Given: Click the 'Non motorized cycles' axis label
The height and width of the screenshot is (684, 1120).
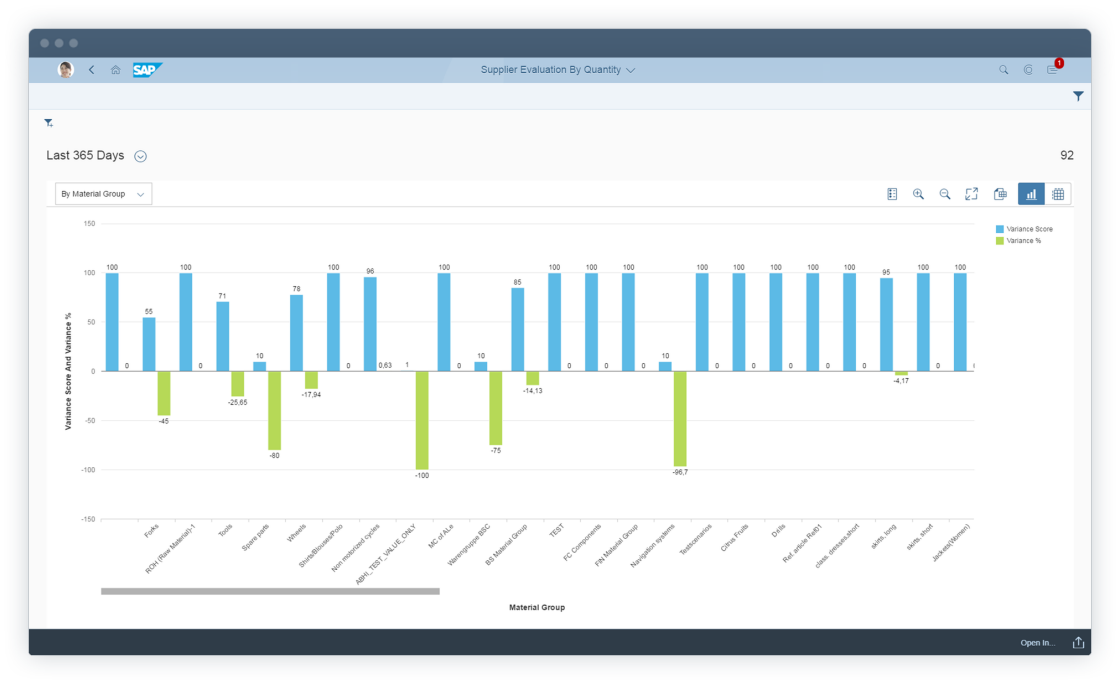Looking at the screenshot, I should (x=355, y=548).
